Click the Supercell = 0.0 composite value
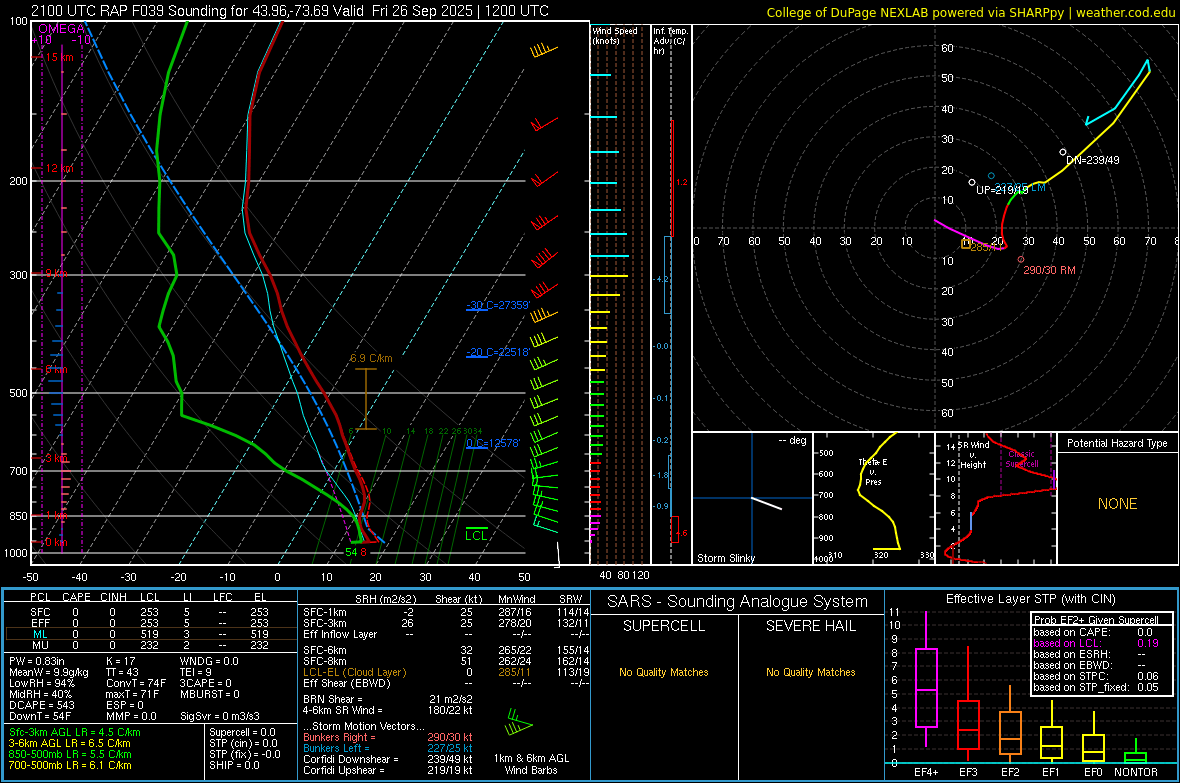Screen dimensions: 1180x783 pos(242,732)
